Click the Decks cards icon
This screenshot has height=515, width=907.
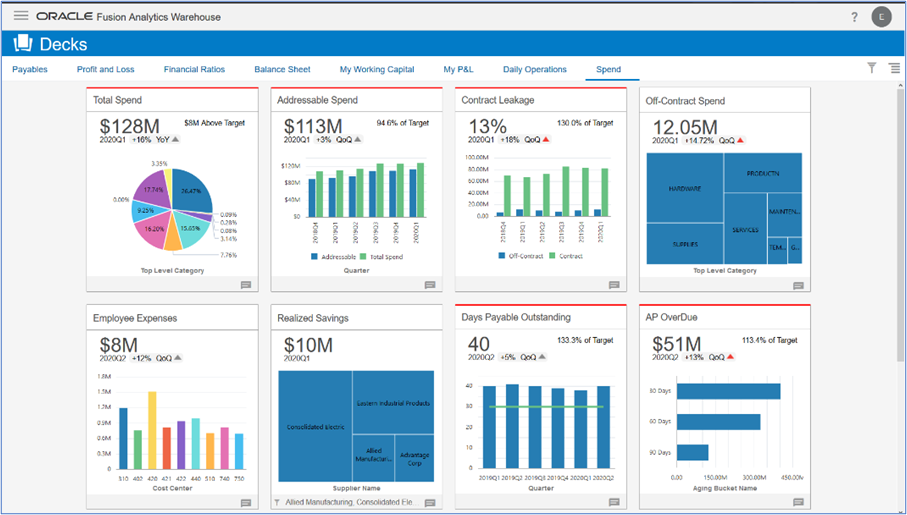click(23, 43)
